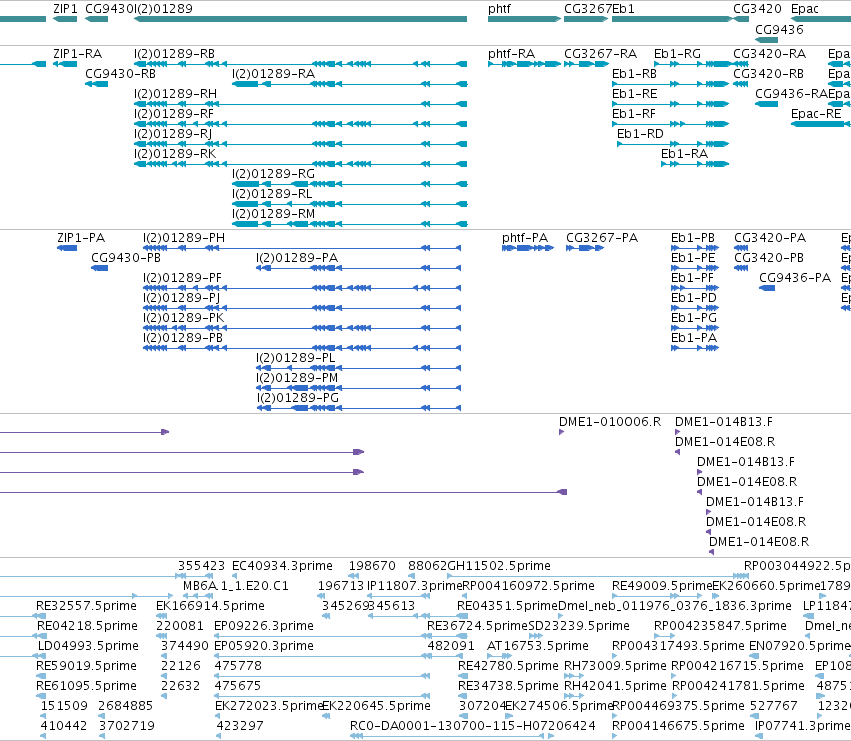Click transcript l(2)01289-RL label
Screen dimensions: 851x741
(272, 194)
